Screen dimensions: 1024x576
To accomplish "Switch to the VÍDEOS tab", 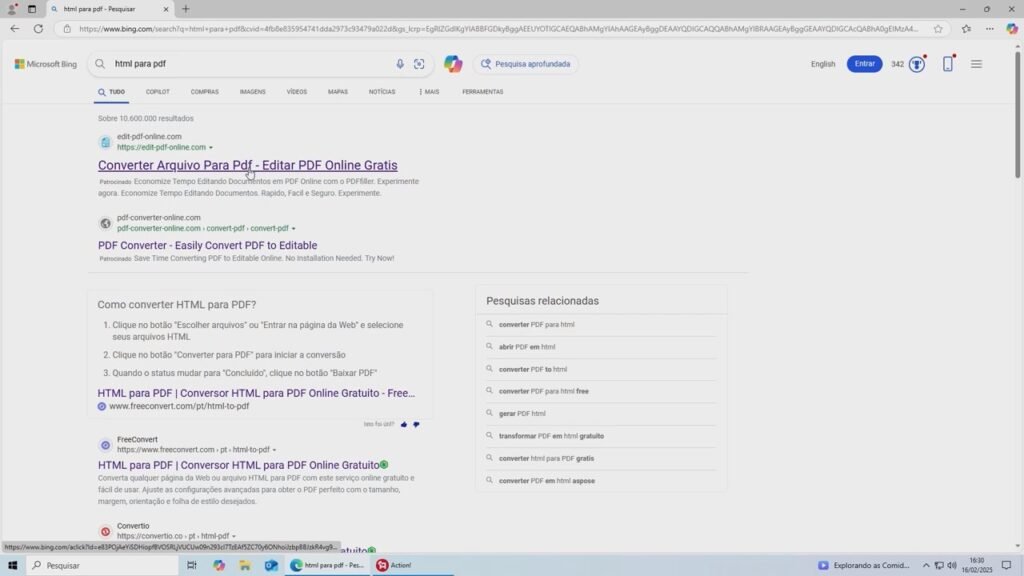I will [297, 92].
